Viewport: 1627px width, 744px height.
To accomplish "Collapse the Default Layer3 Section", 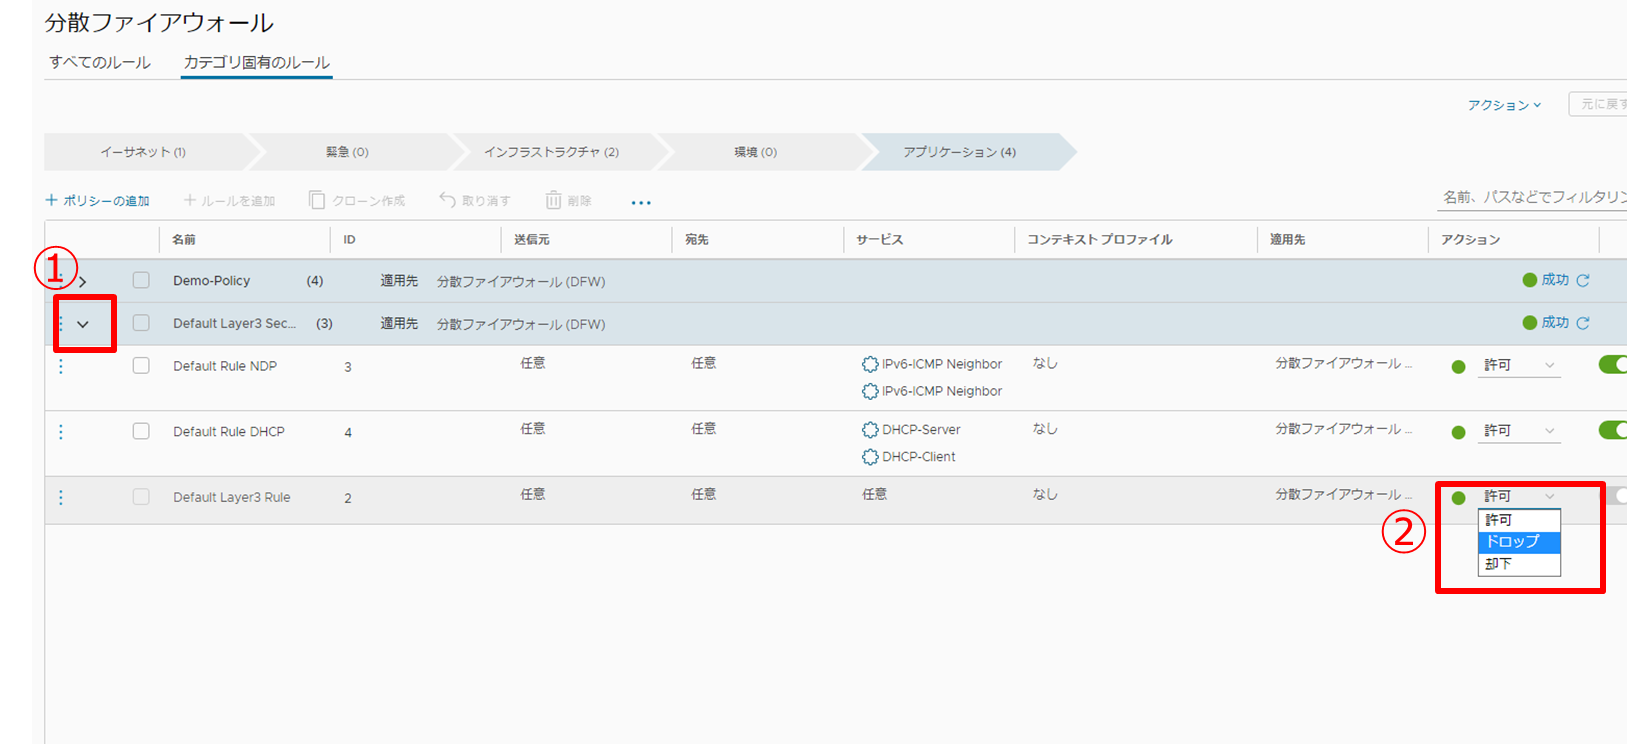I will pos(83,324).
